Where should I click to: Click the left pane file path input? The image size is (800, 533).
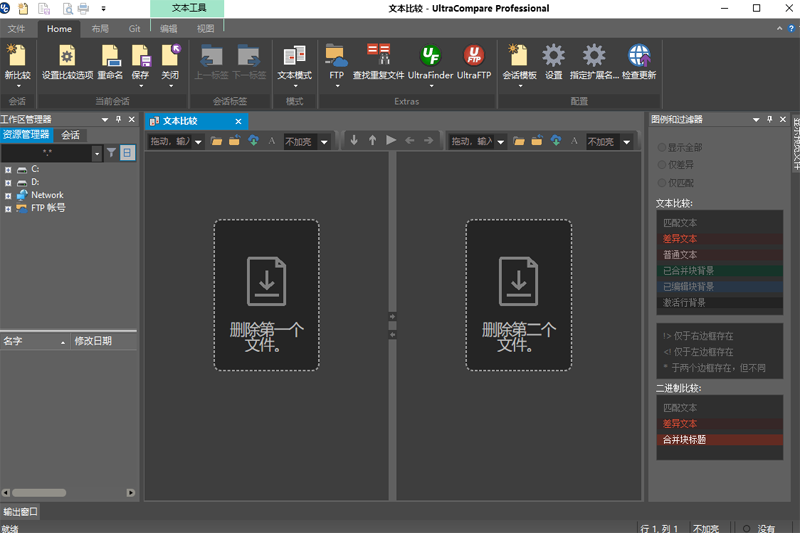pos(170,142)
